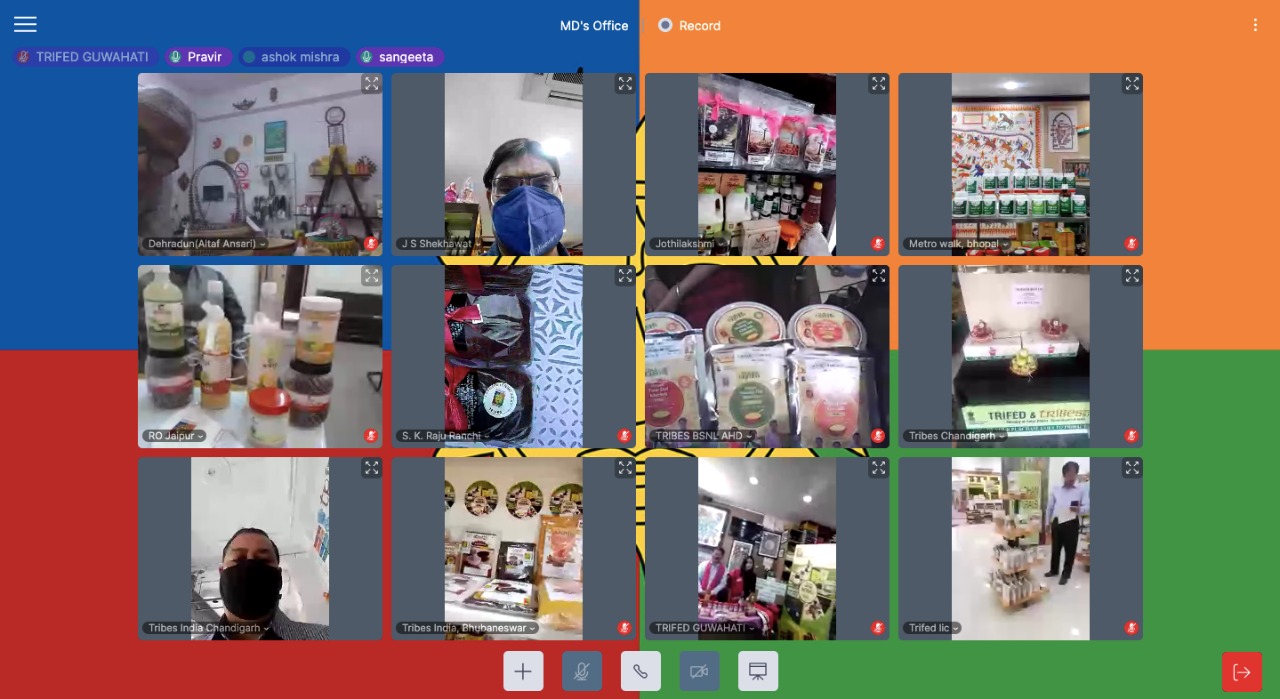The image size is (1280, 699).
Task: Open S. K. Raju Ranchi name dropdown
Action: pos(444,436)
